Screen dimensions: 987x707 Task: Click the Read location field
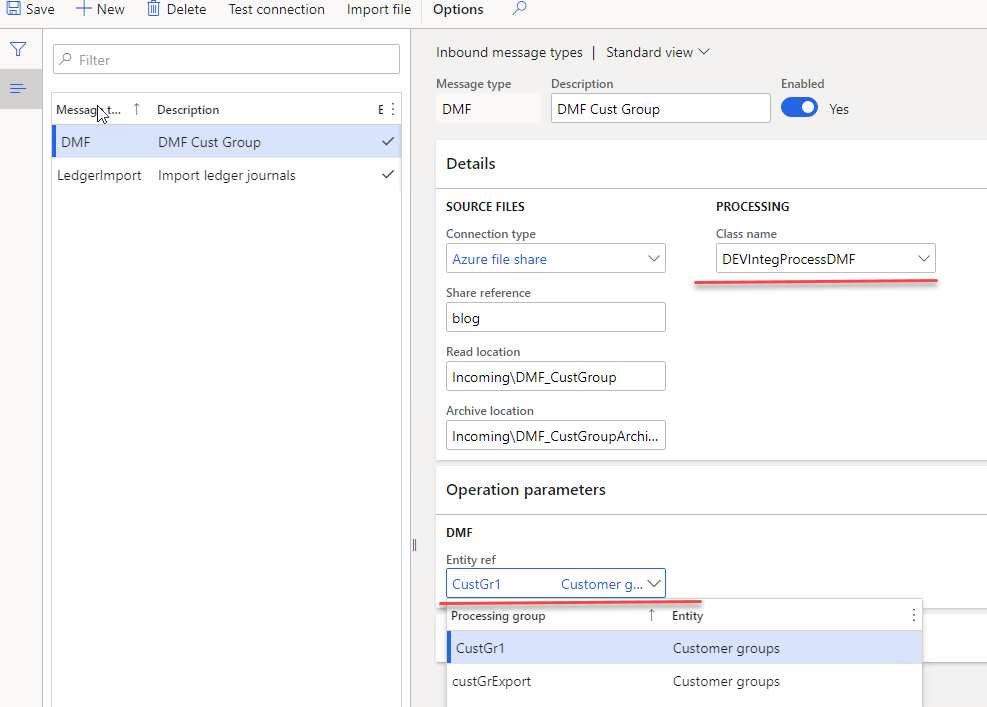click(x=556, y=376)
